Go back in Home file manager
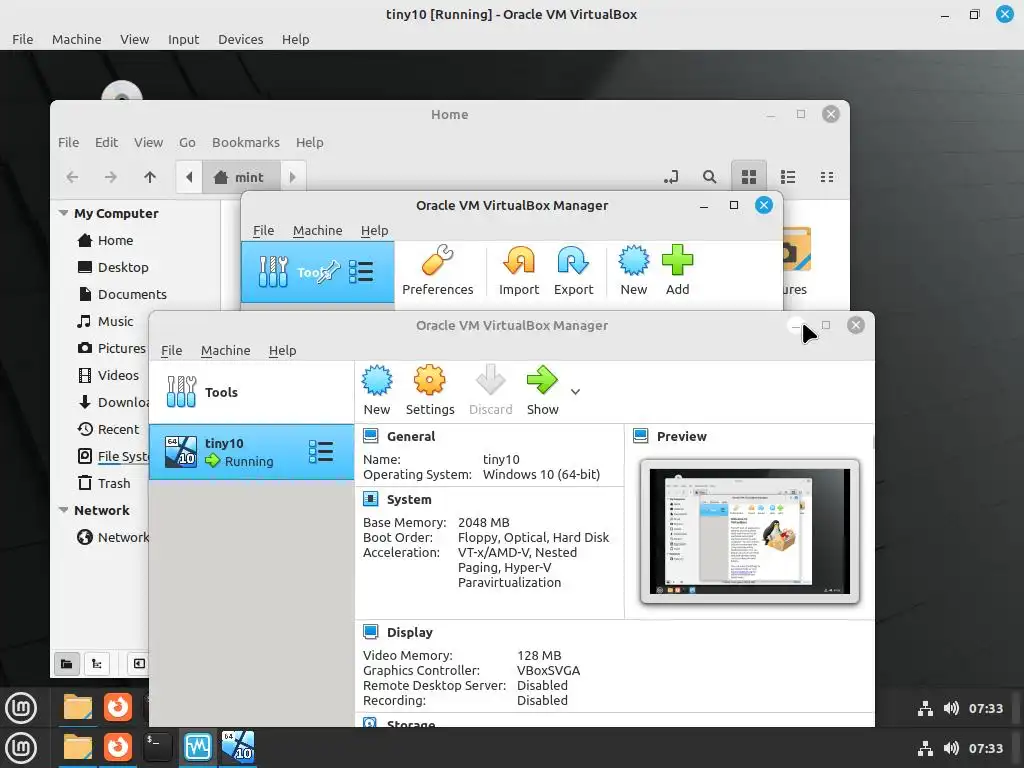The image size is (1024, 768). pos(72,177)
